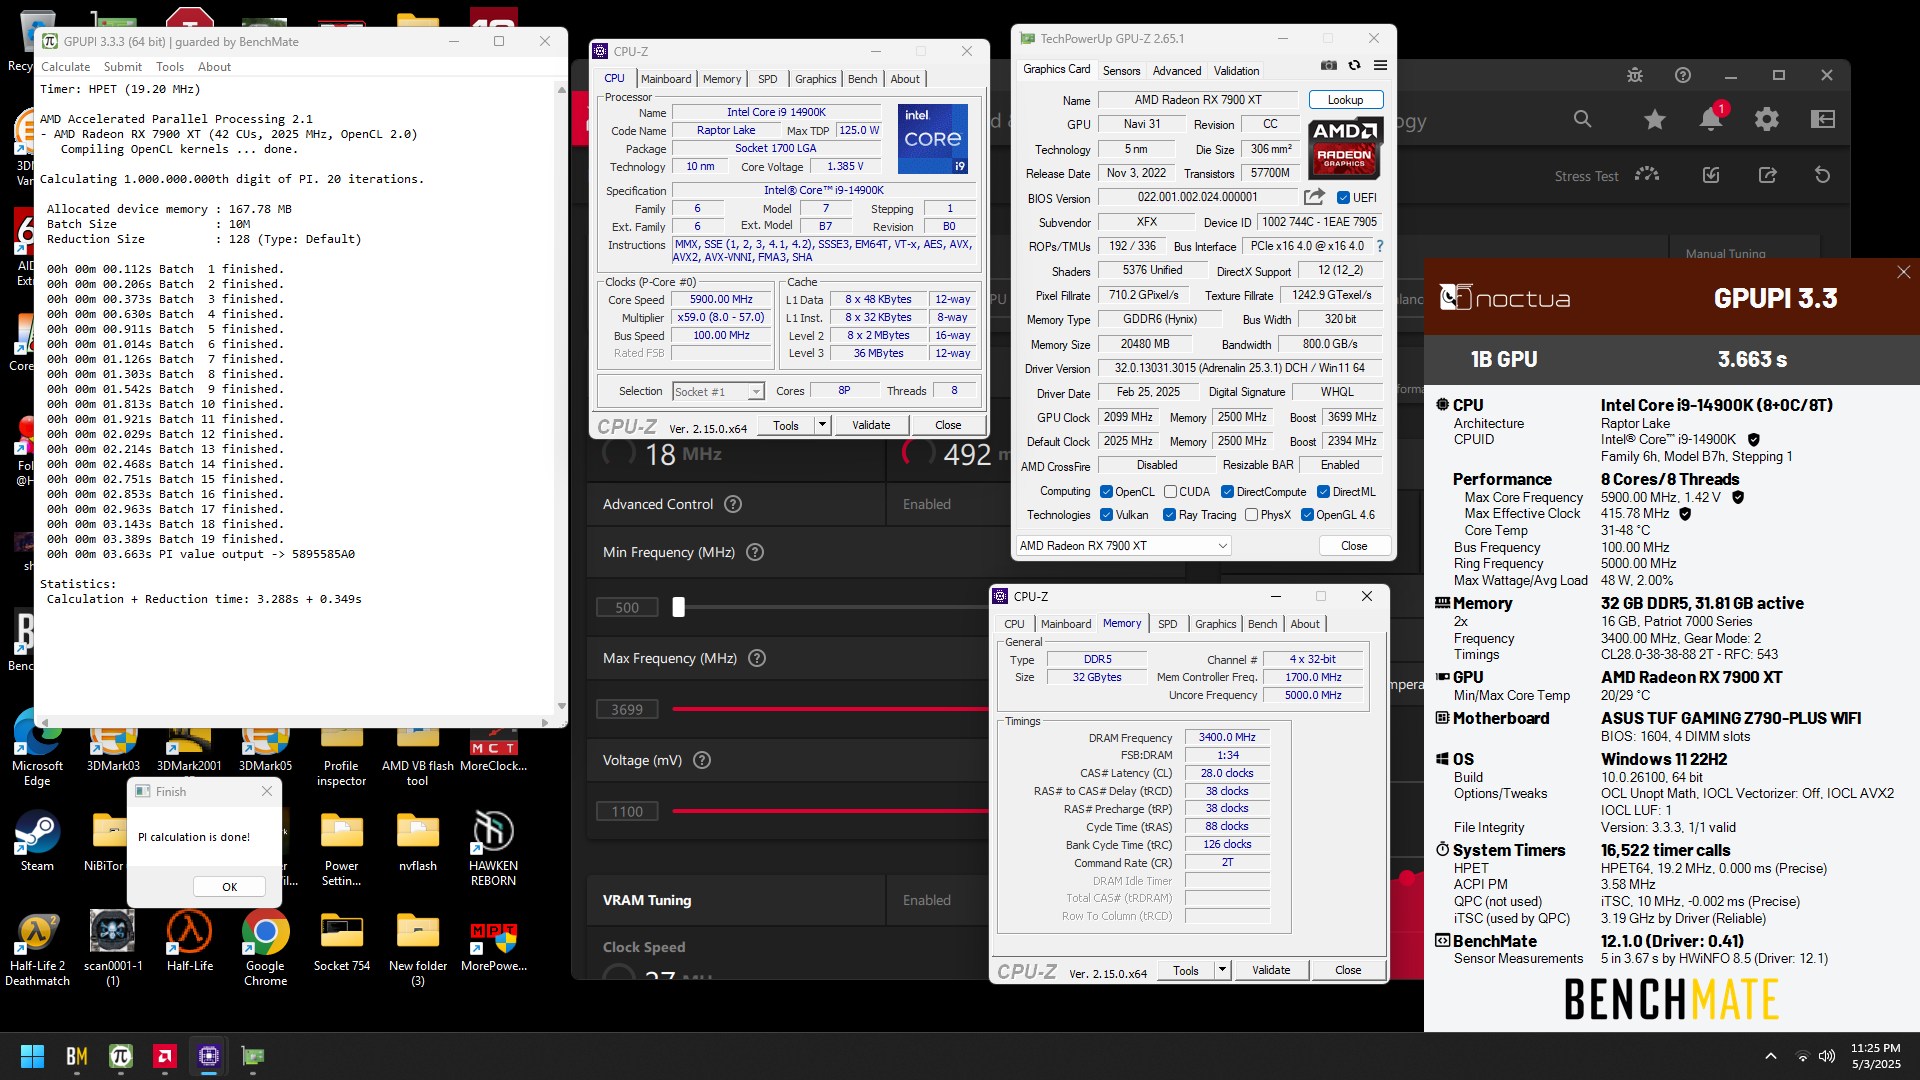Viewport: 1920px width, 1080px height.
Task: Click BIOS share/export icon in GPU-Z
Action: coord(1314,197)
